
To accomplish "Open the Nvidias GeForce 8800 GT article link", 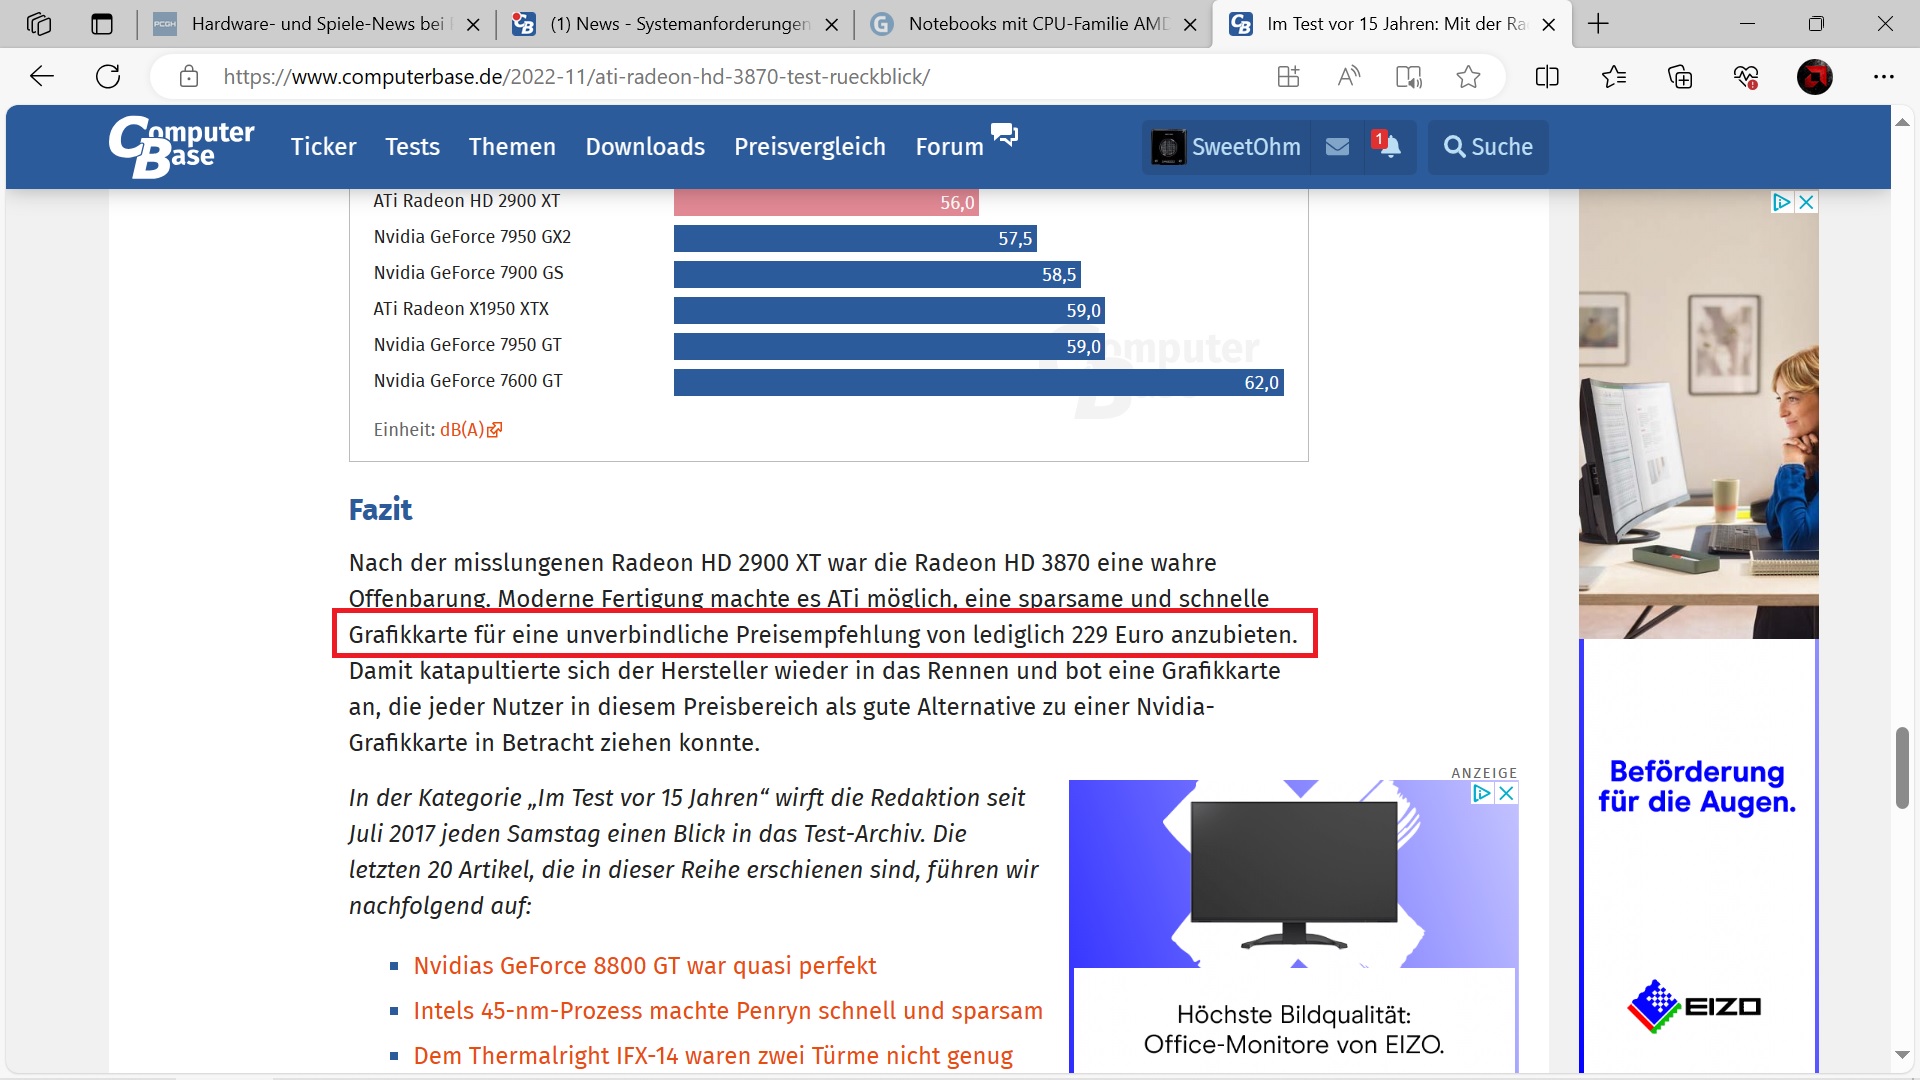I will [644, 966].
